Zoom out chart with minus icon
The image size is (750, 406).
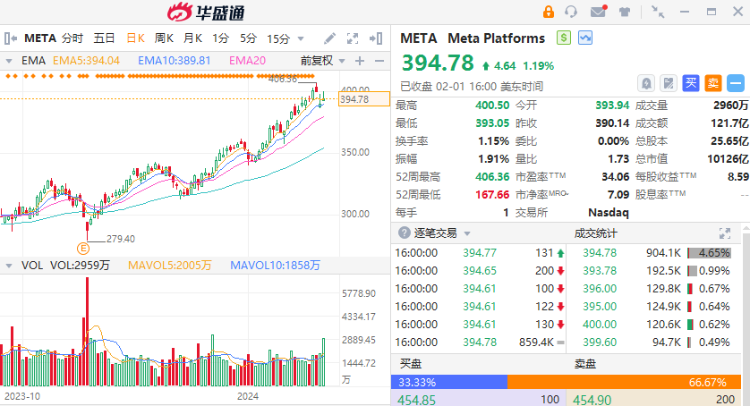[379, 61]
